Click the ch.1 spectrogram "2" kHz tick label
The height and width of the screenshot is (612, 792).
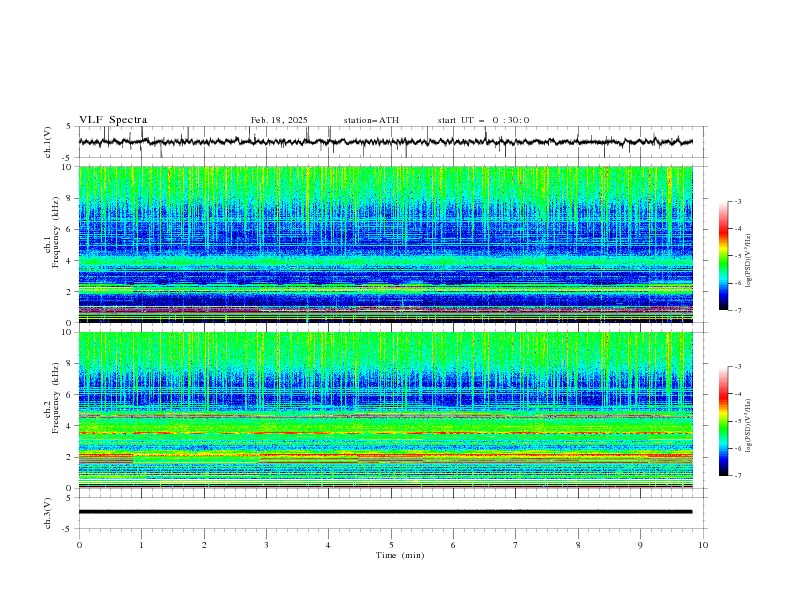coord(71,292)
